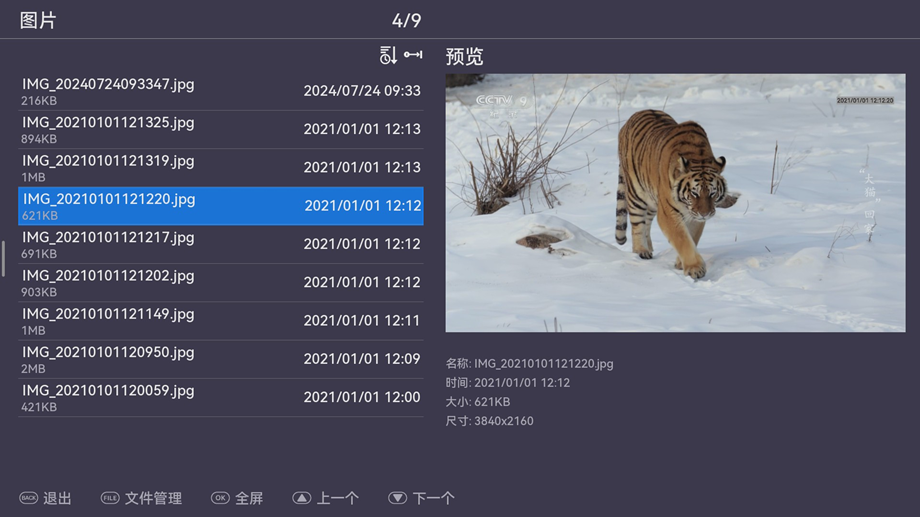
Task: Click the down-triangle next icon
Action: point(397,498)
